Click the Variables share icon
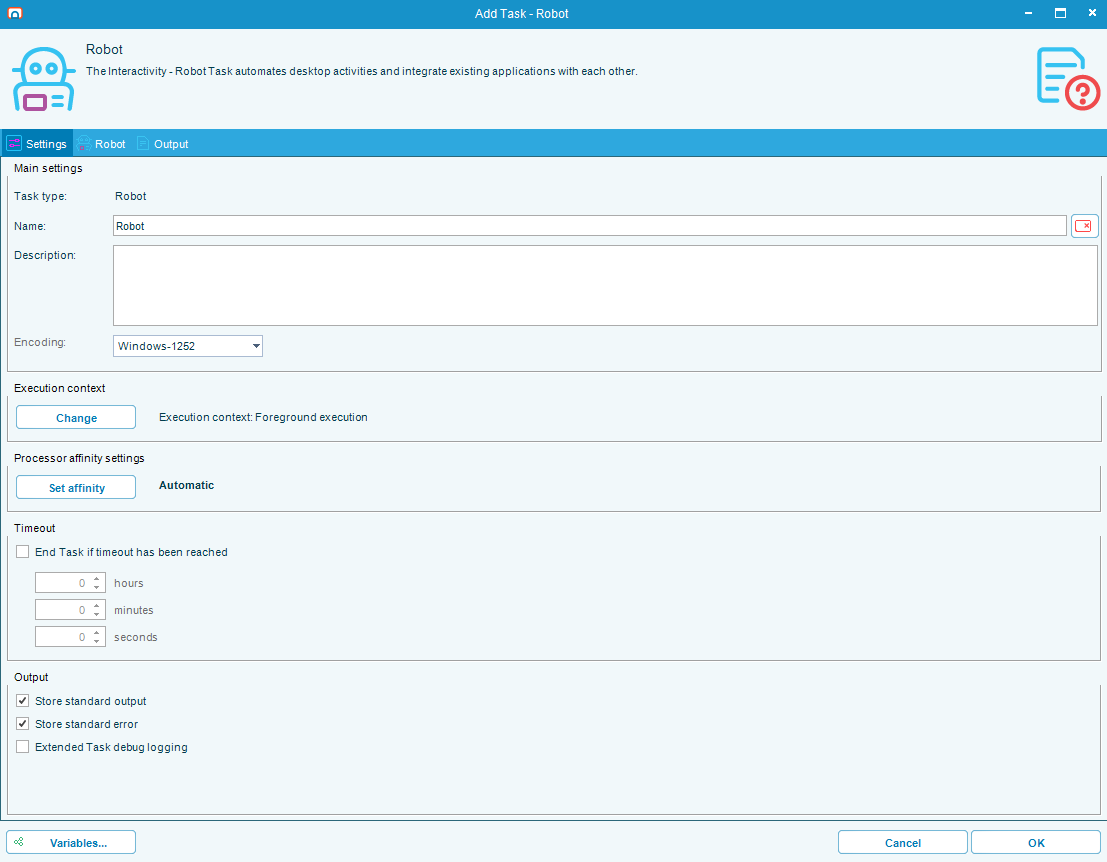 [19, 842]
